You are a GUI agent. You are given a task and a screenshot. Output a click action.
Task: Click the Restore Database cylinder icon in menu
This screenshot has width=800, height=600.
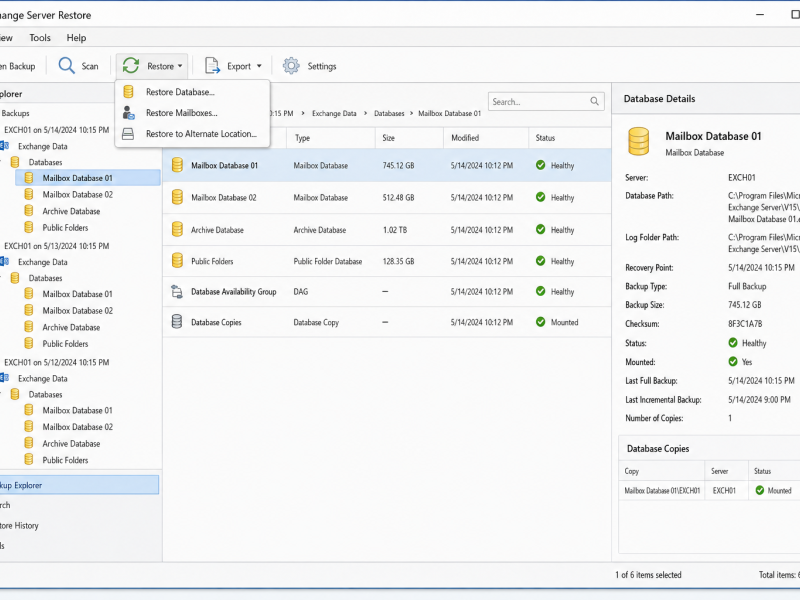129,92
